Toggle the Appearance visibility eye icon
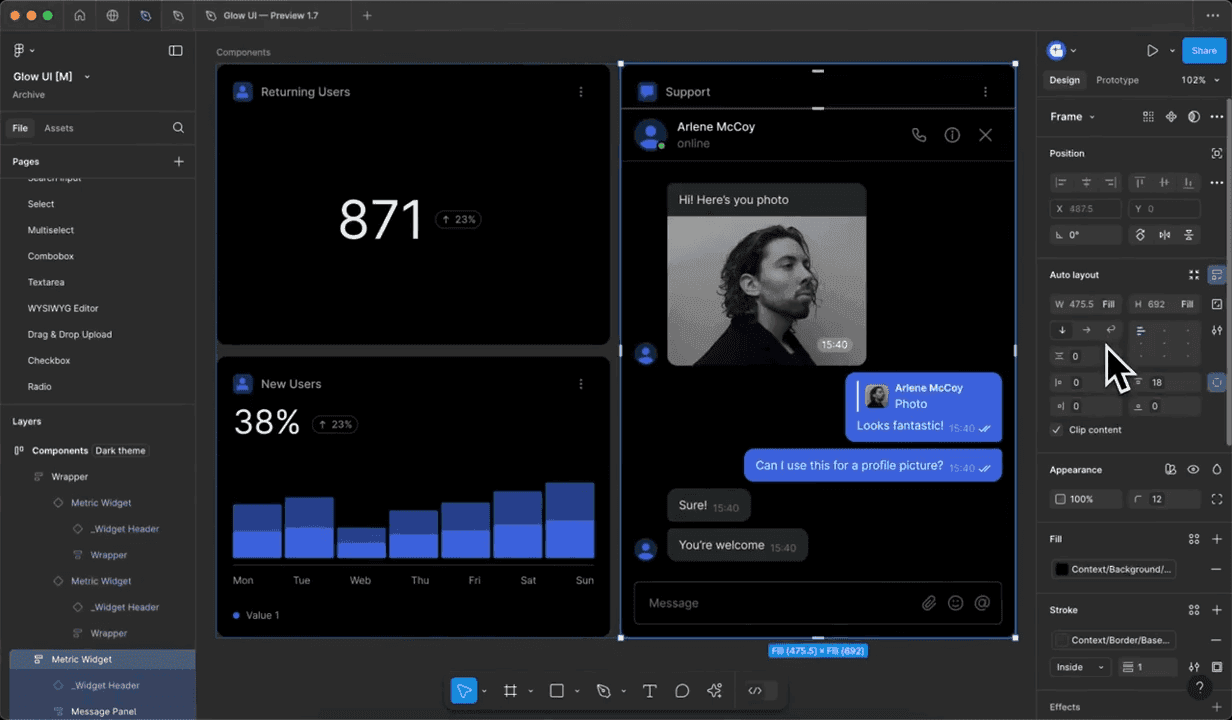Image resolution: width=1232 pixels, height=720 pixels. click(x=1193, y=469)
